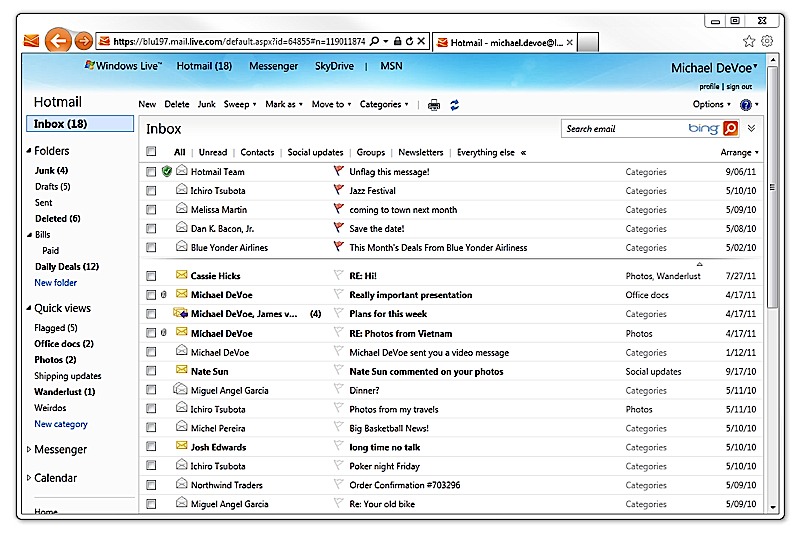Go back with the browser Back arrow
This screenshot has width=800, height=535.
point(58,40)
